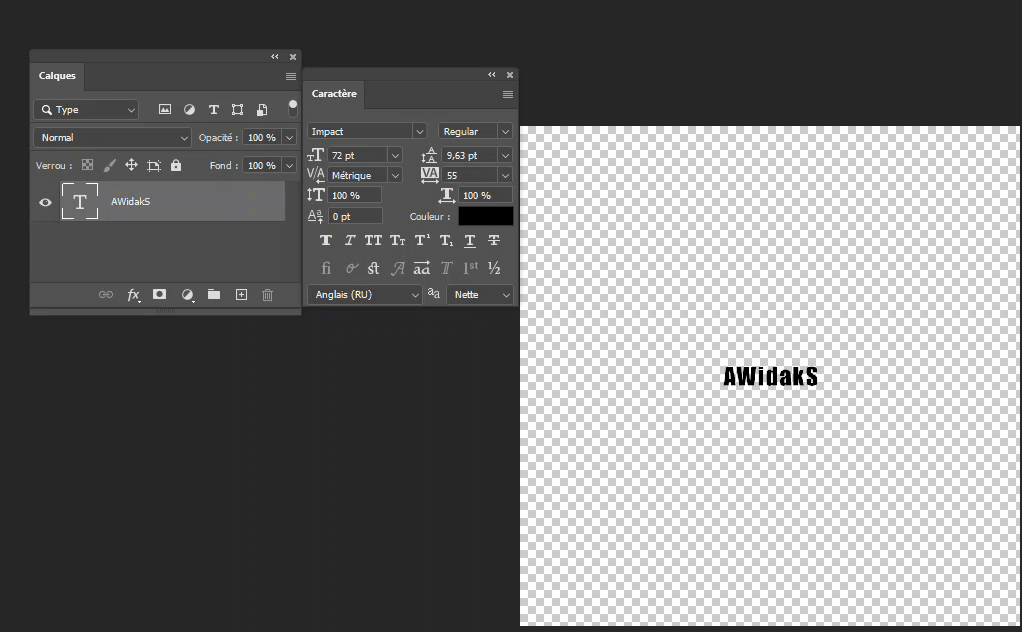Screen dimensions: 1022x632
Task: Open the Caractère panel hamburger menu
Action: pos(507,94)
